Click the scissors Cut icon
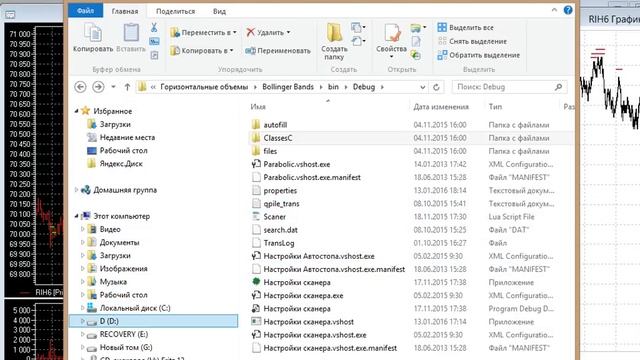This screenshot has height=360, width=640. click(154, 27)
